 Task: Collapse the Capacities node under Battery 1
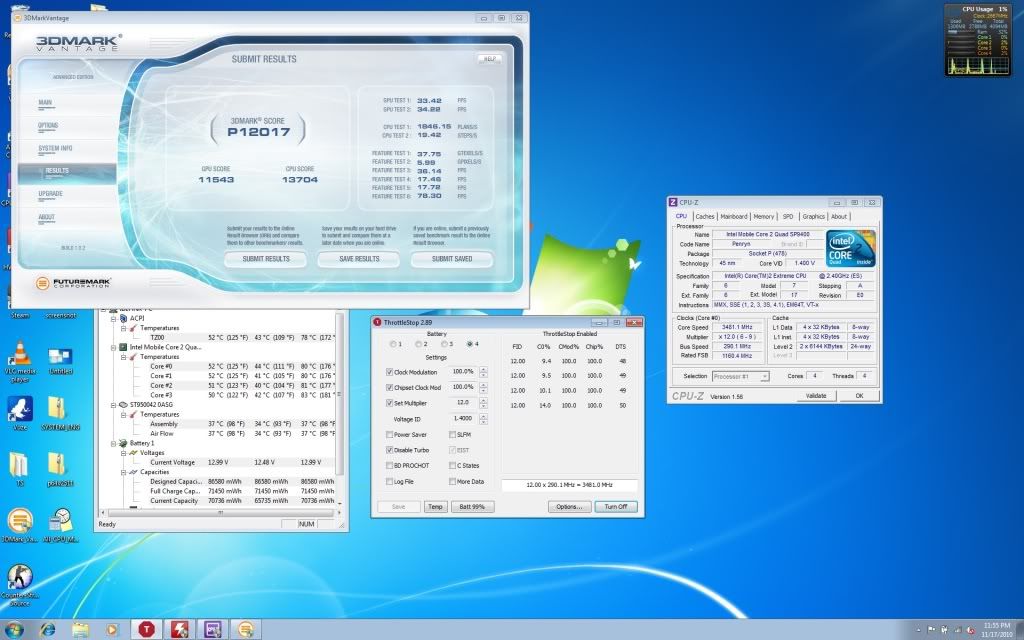(x=123, y=472)
